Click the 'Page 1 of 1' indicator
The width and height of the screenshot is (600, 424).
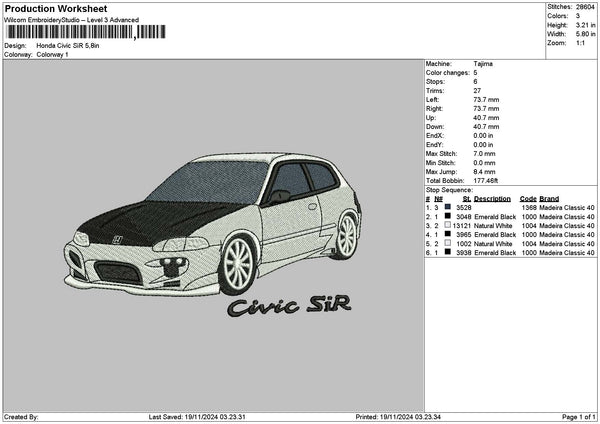(579, 417)
